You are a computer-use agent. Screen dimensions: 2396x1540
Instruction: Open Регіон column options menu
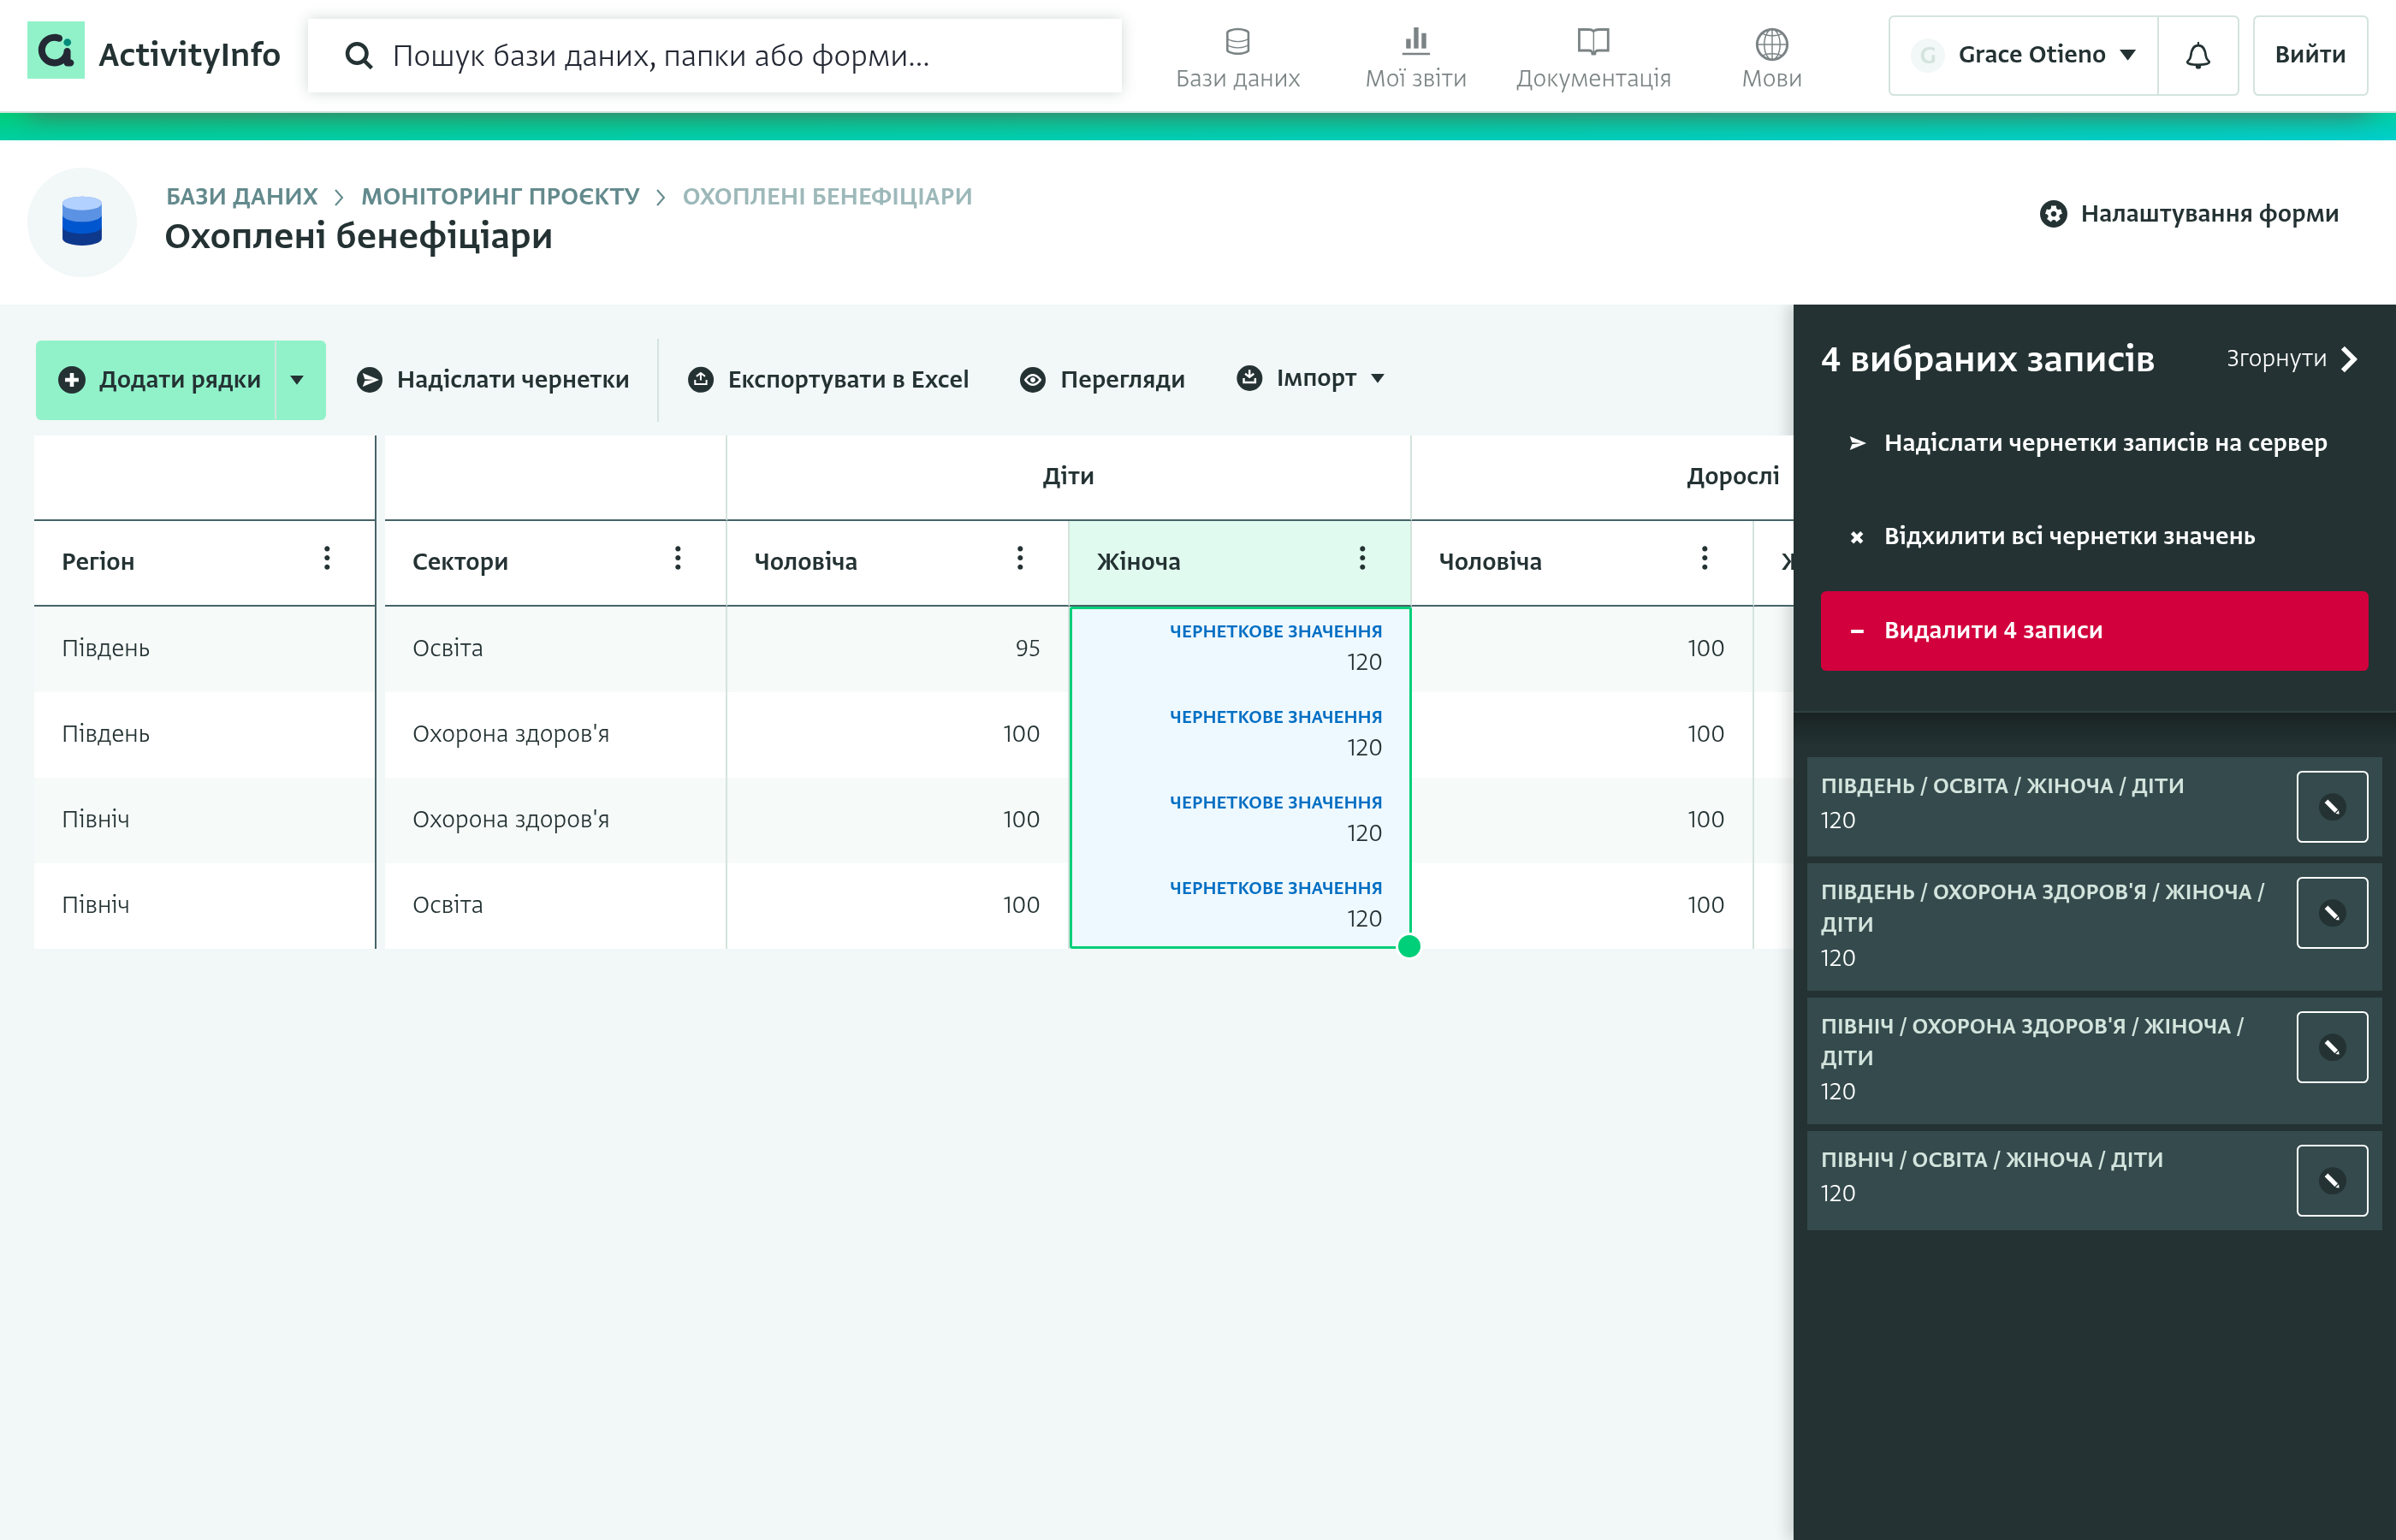[x=327, y=559]
